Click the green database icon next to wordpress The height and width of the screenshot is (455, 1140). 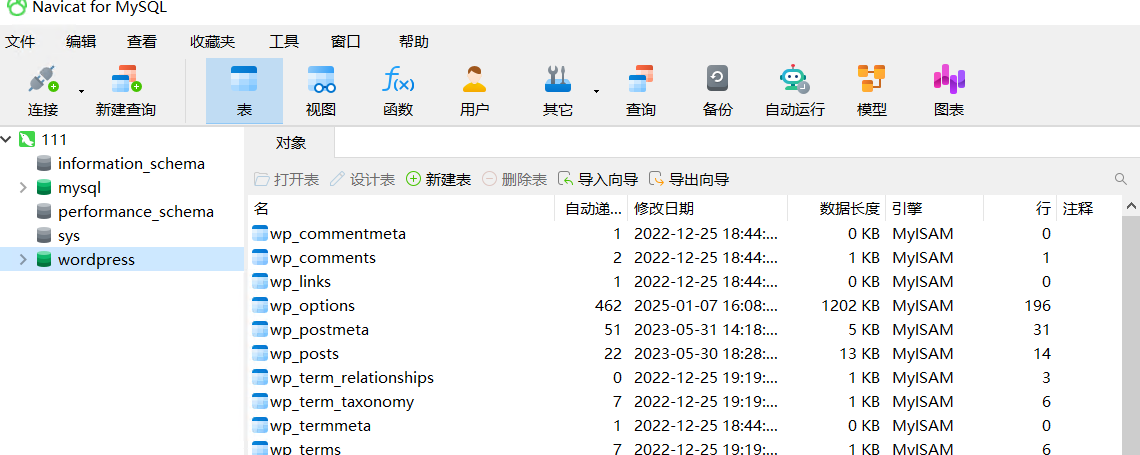click(x=44, y=259)
